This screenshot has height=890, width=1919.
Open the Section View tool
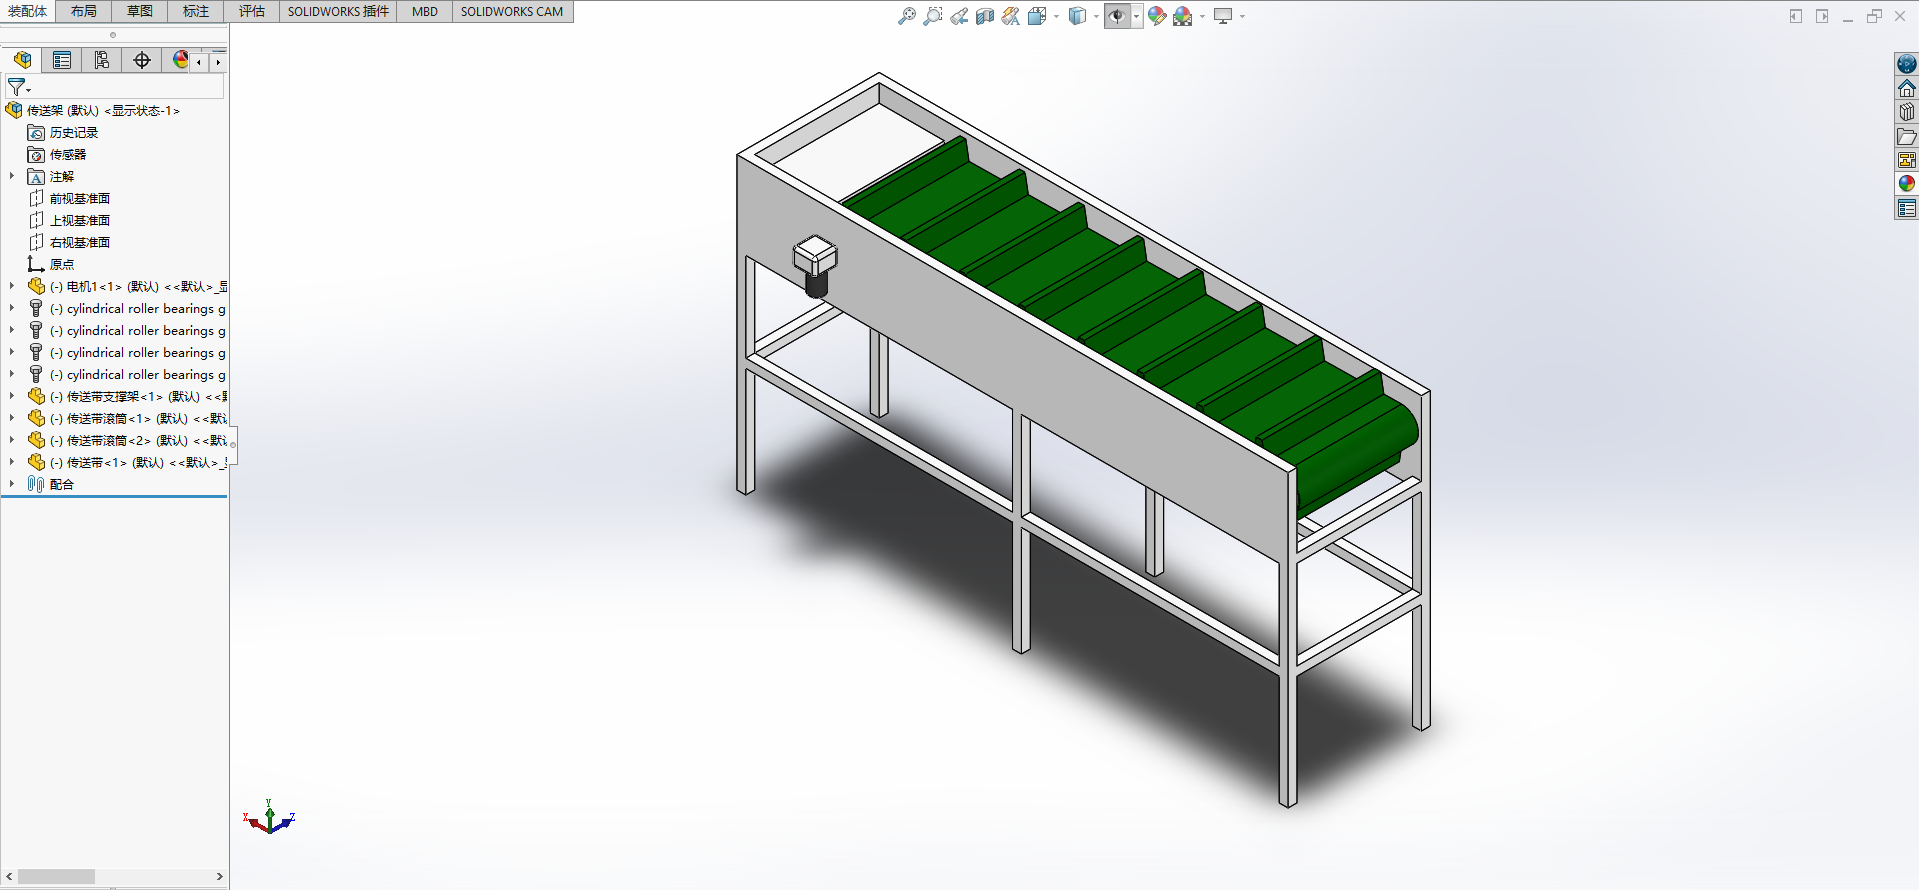985,16
